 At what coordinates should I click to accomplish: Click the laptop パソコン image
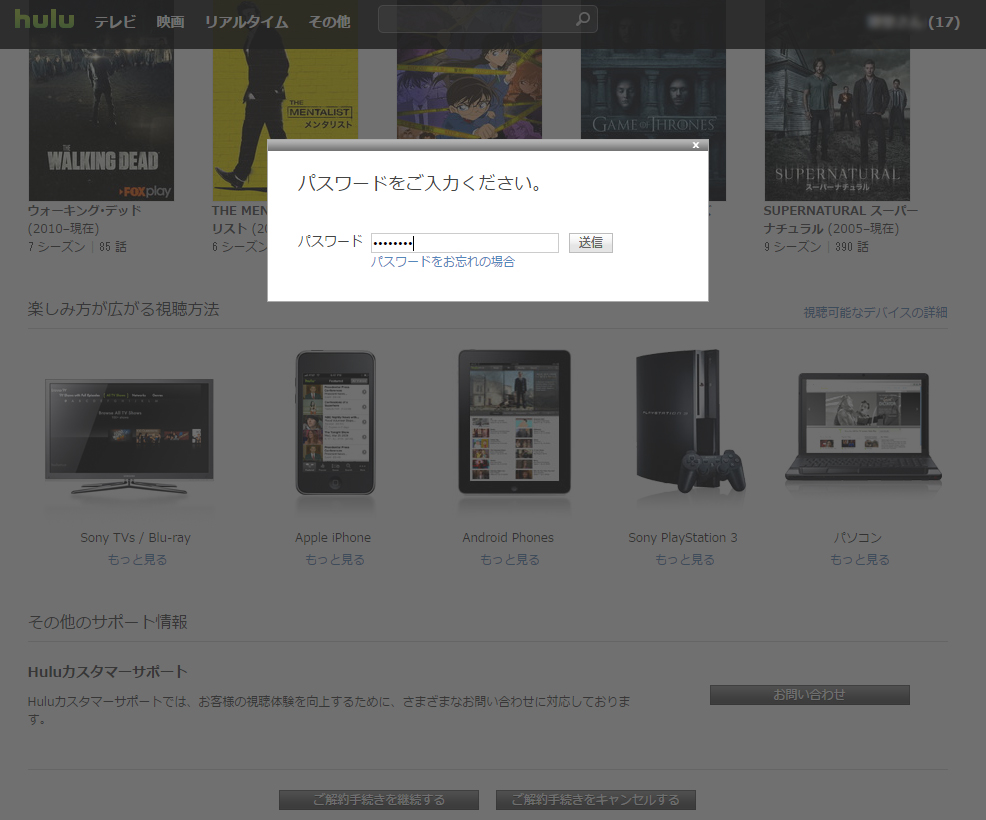click(x=863, y=428)
